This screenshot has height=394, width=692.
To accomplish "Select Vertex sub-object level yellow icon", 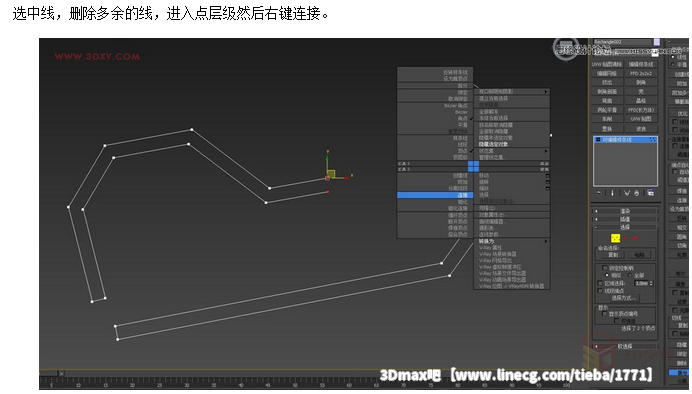I will click(615, 238).
